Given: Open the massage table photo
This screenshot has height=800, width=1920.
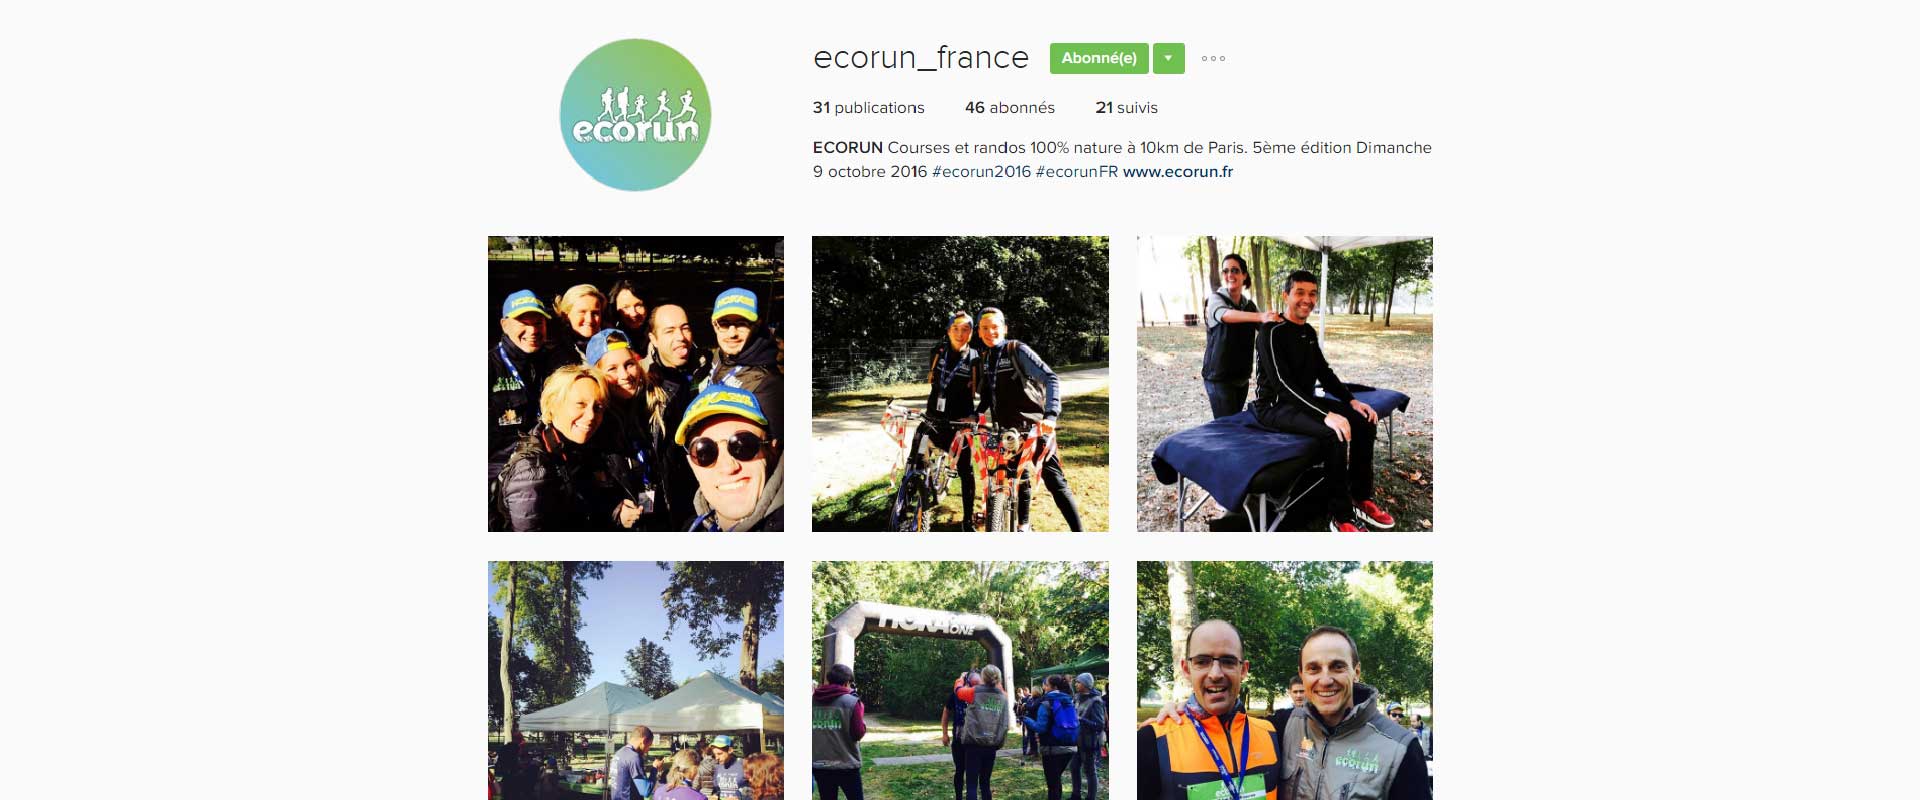Looking at the screenshot, I should (1285, 384).
